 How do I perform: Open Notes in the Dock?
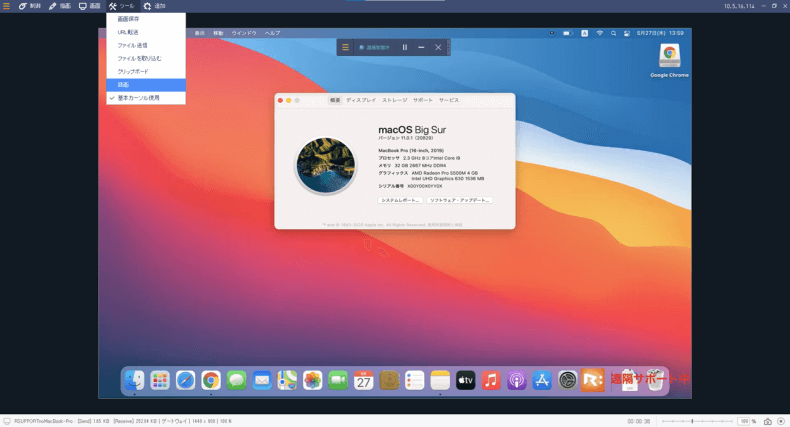point(440,381)
